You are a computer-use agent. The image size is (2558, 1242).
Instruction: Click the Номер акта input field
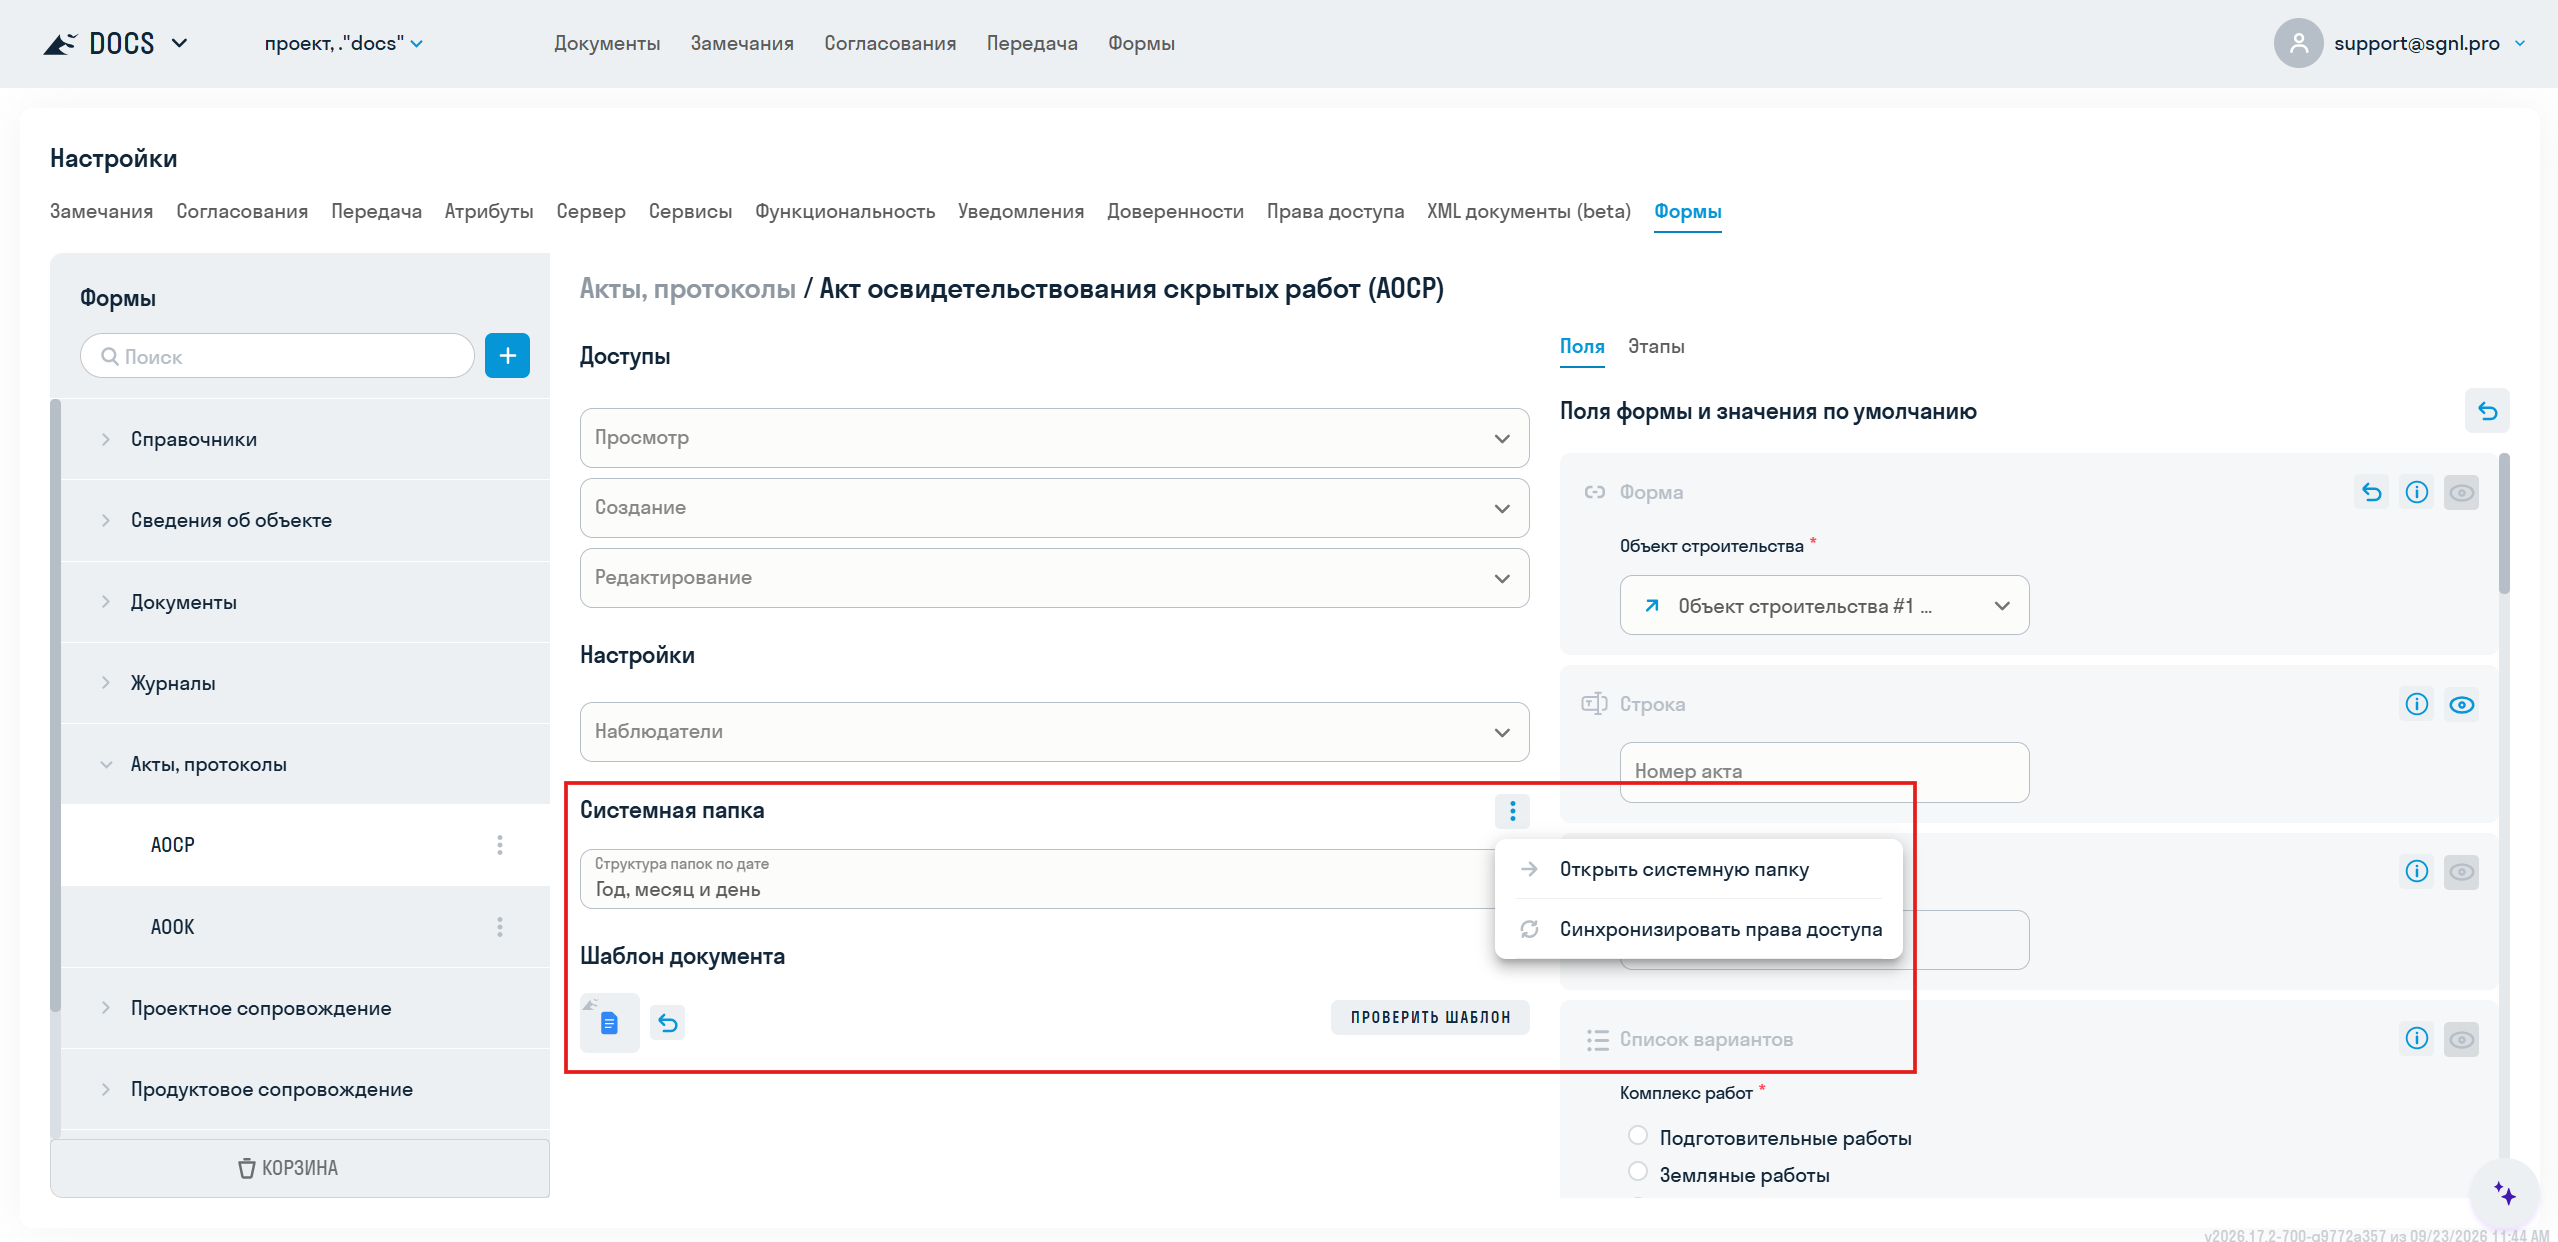1824,771
